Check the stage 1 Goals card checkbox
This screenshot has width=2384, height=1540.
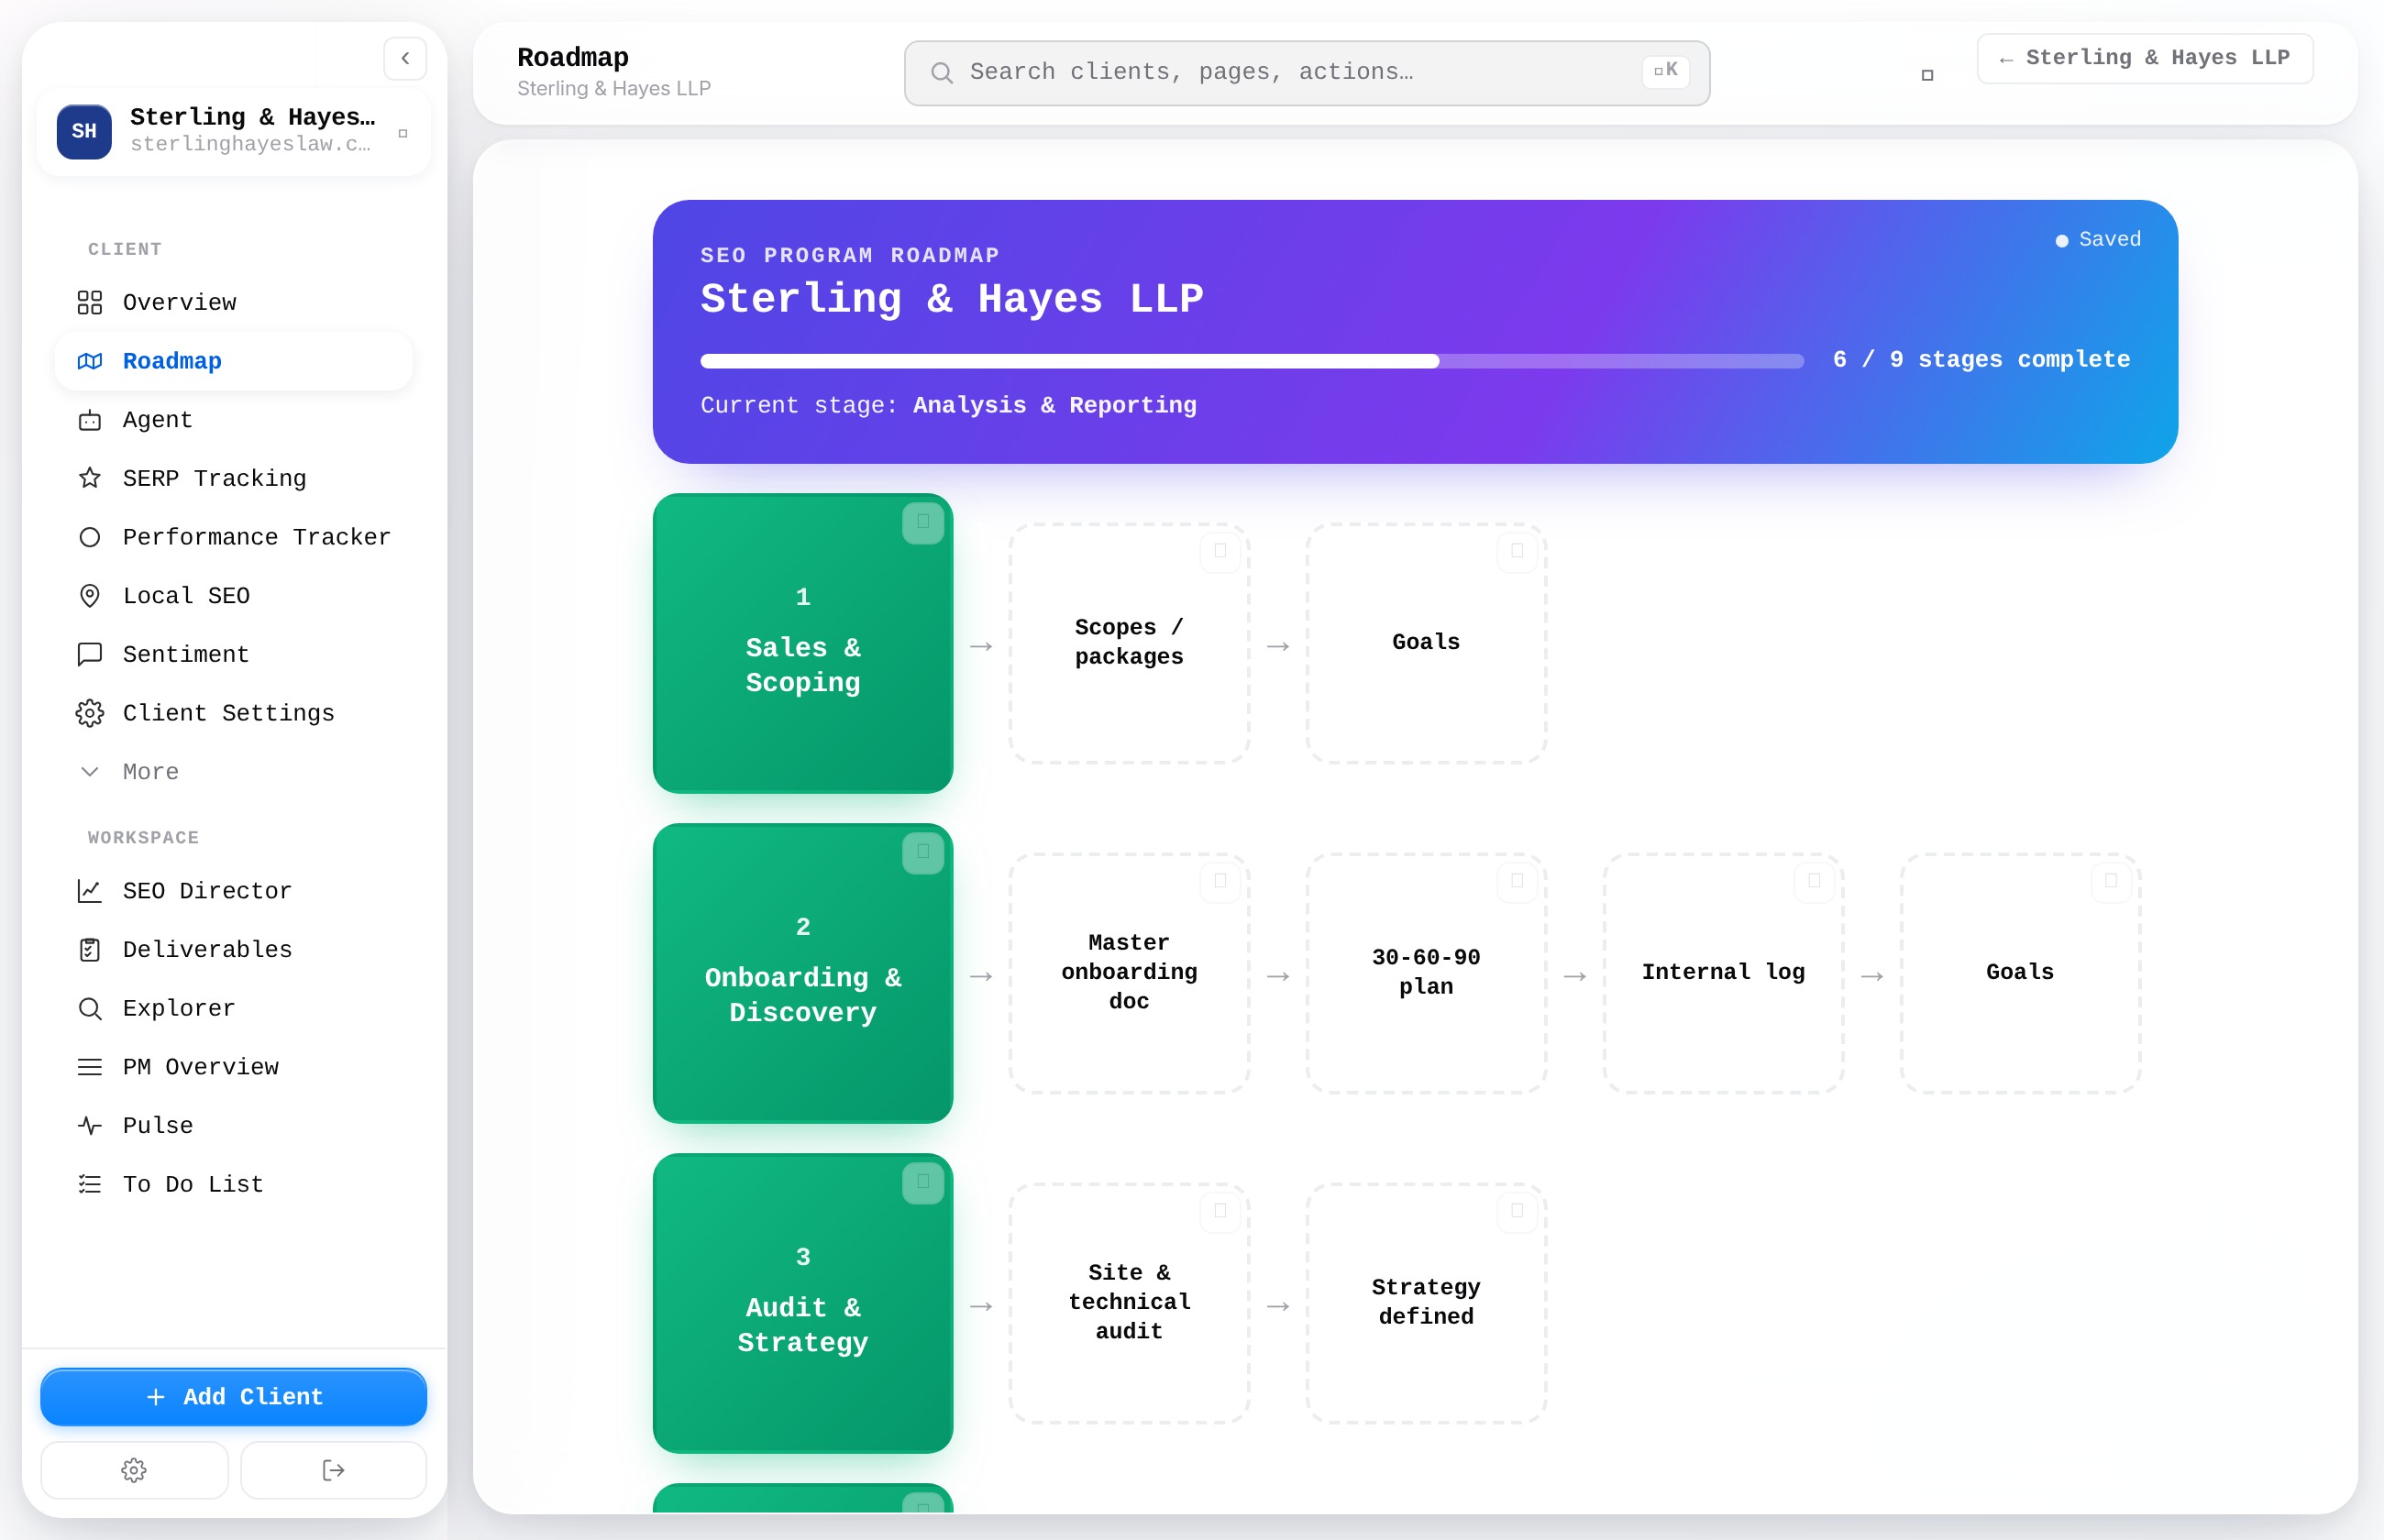click(1517, 551)
